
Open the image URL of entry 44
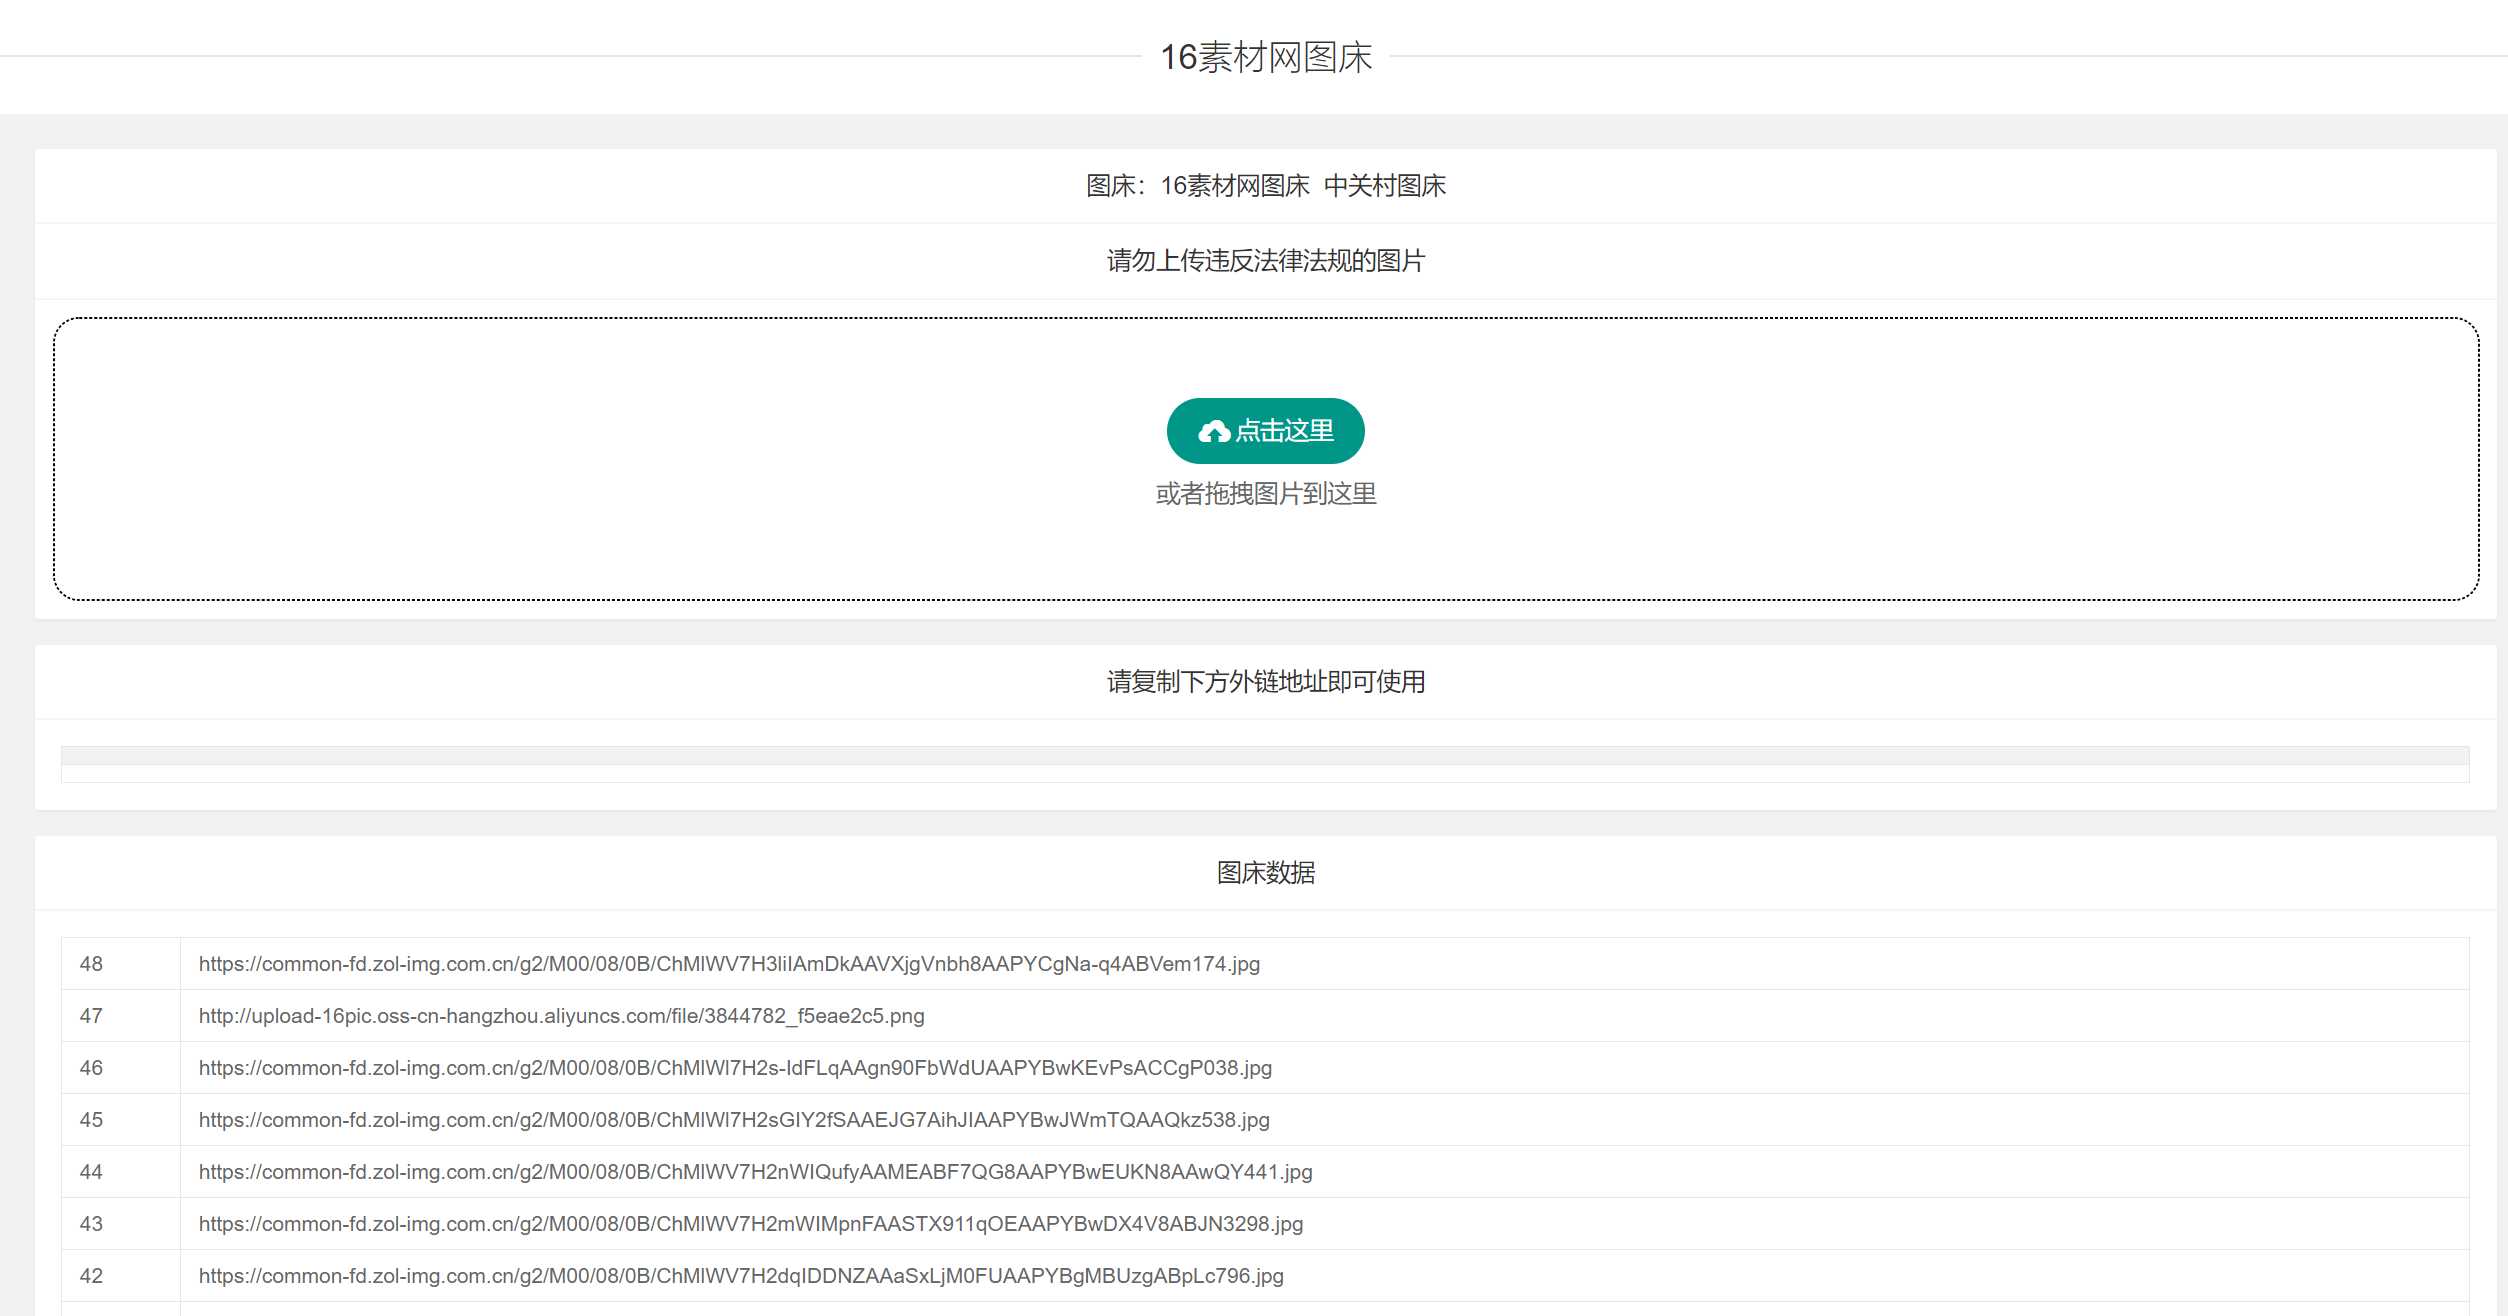click(757, 1172)
